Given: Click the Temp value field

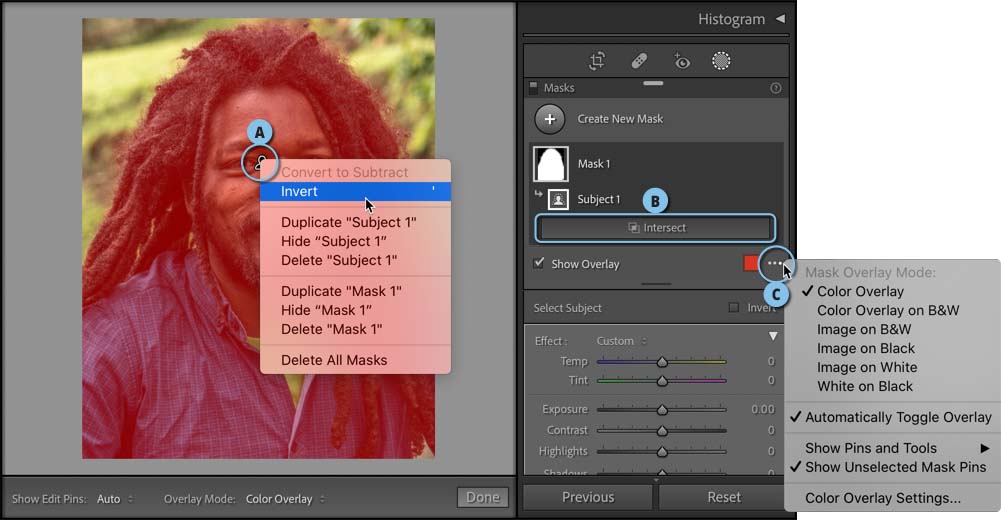Looking at the screenshot, I should pyautogui.click(x=771, y=361).
